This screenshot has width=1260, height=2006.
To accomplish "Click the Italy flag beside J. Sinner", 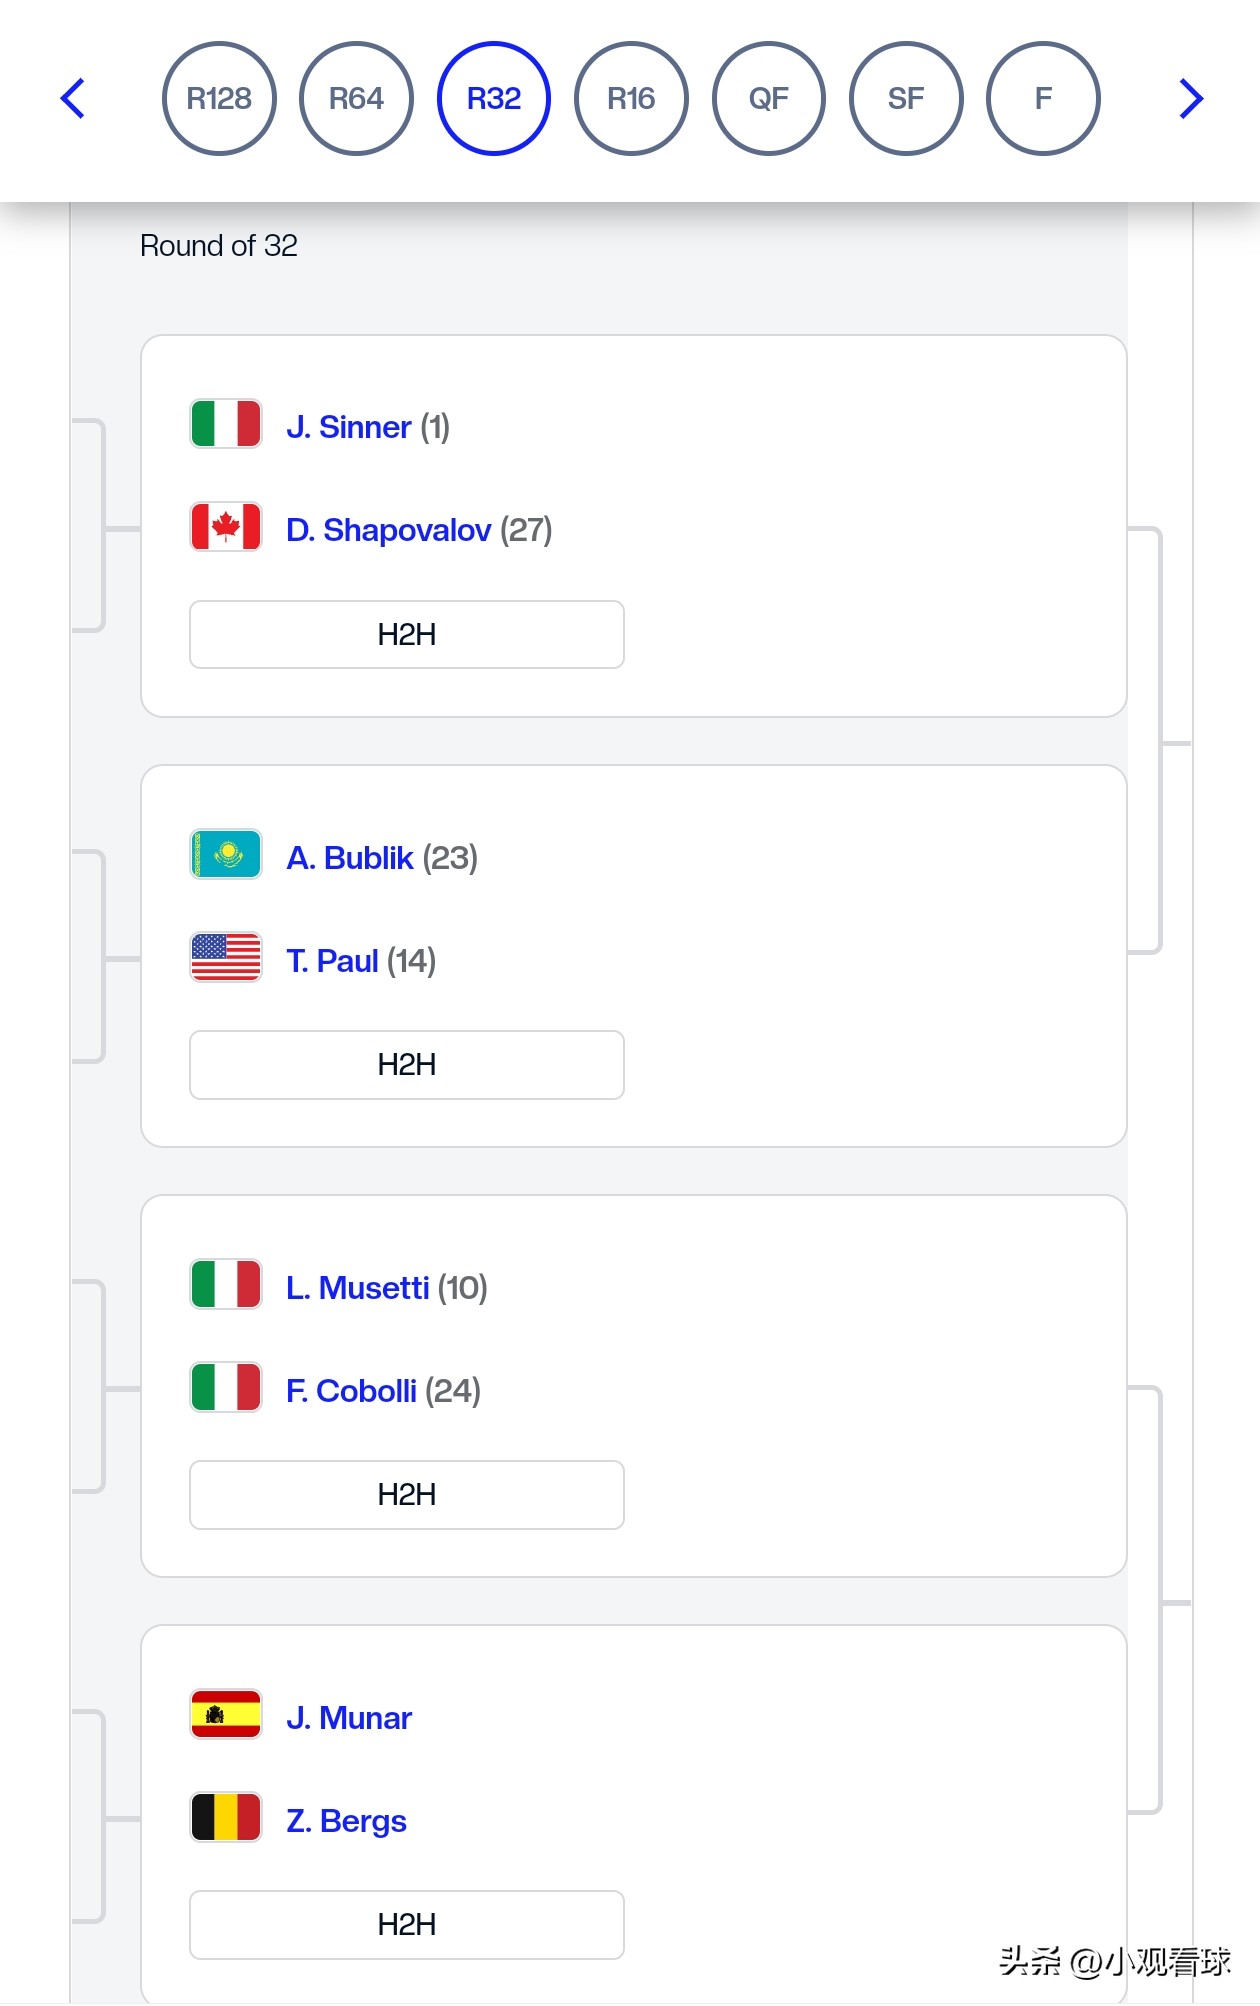I will click(226, 424).
